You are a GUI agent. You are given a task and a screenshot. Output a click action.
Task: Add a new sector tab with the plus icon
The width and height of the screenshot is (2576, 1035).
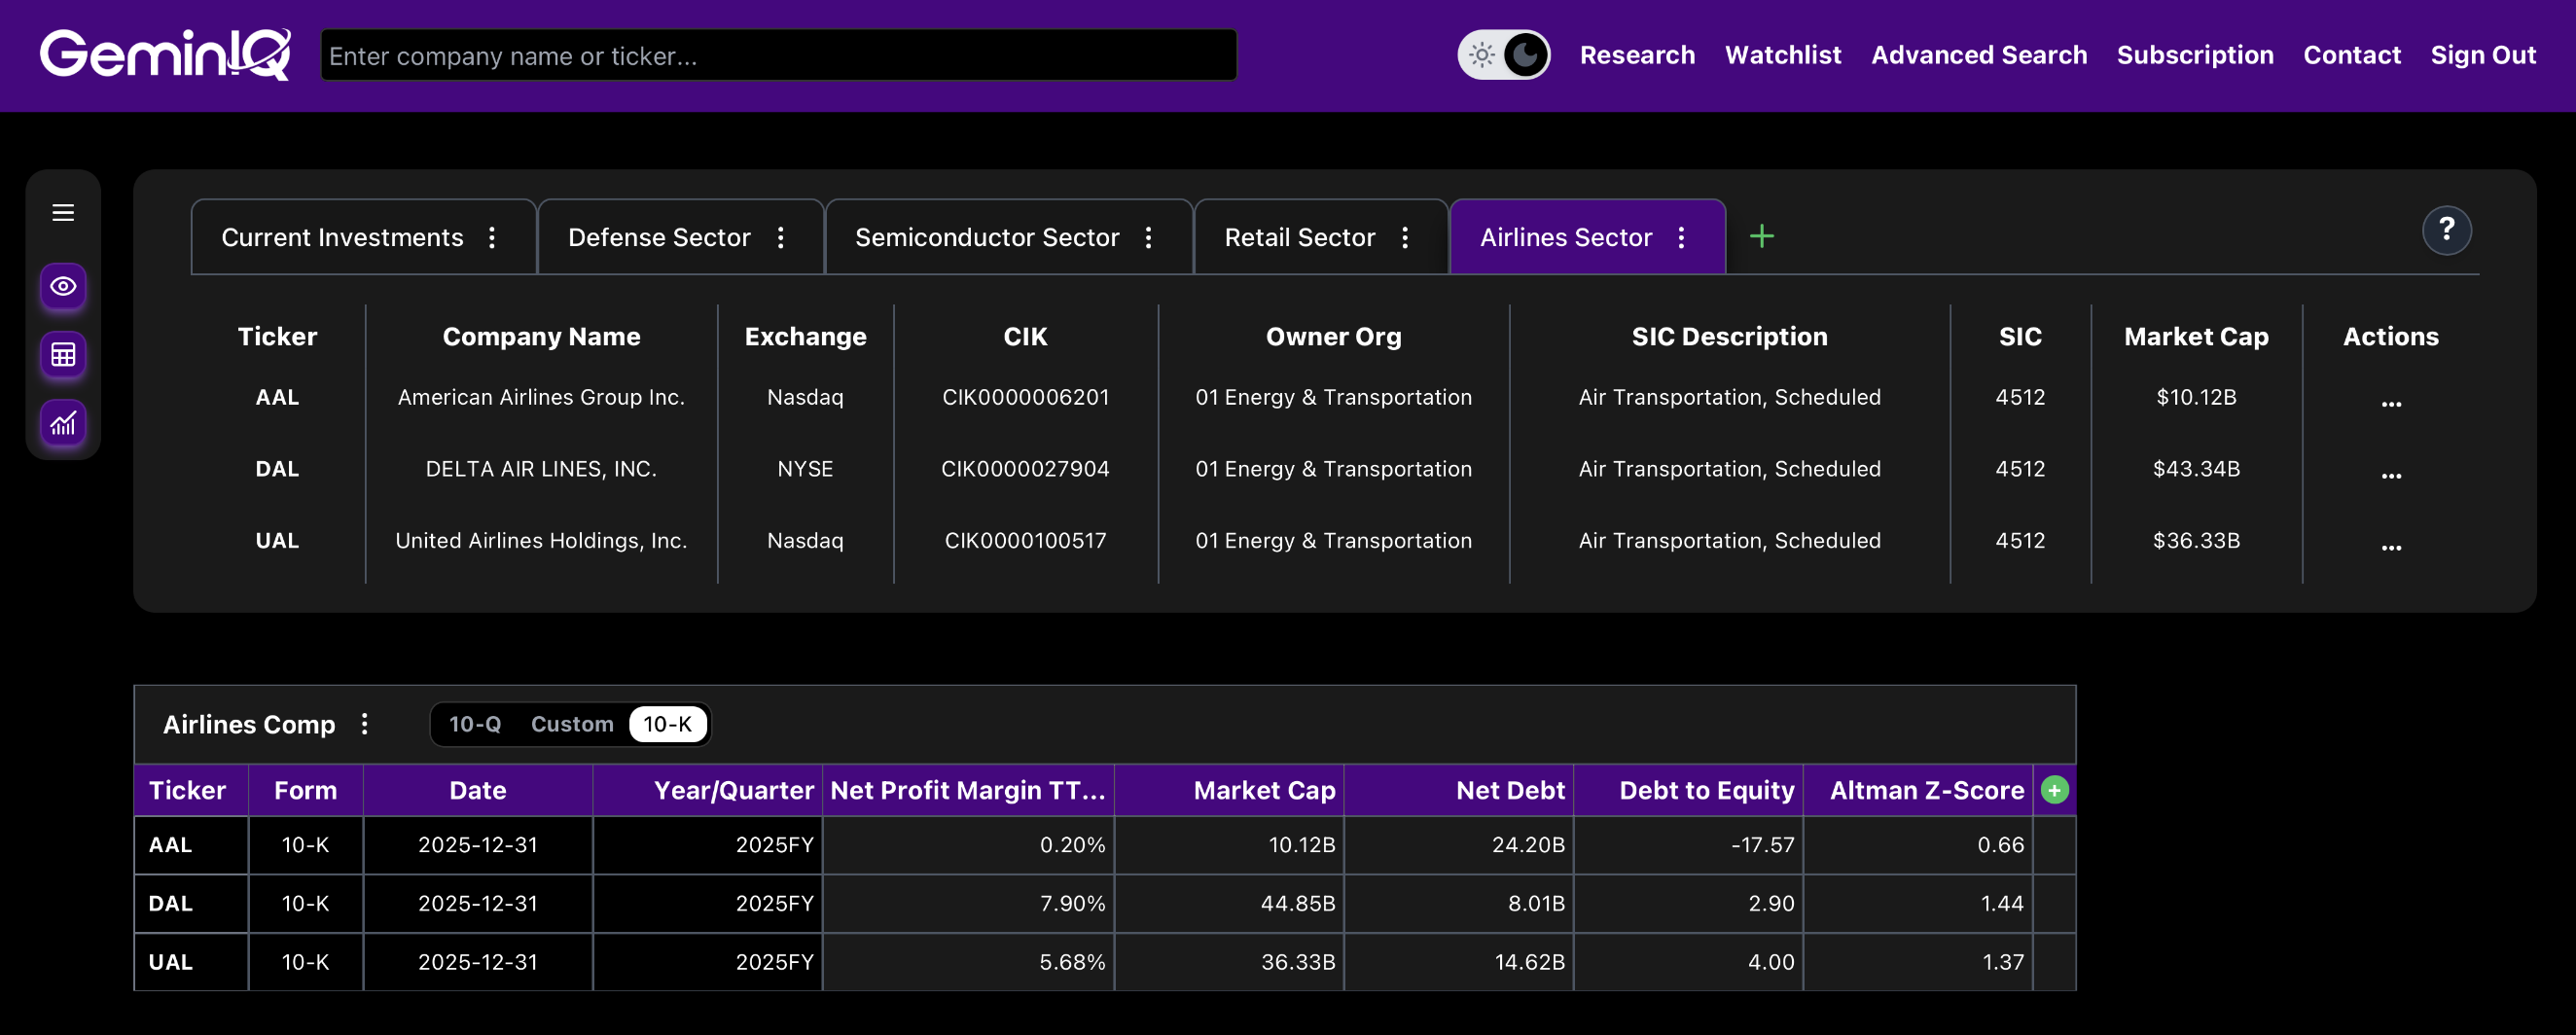(x=1763, y=236)
